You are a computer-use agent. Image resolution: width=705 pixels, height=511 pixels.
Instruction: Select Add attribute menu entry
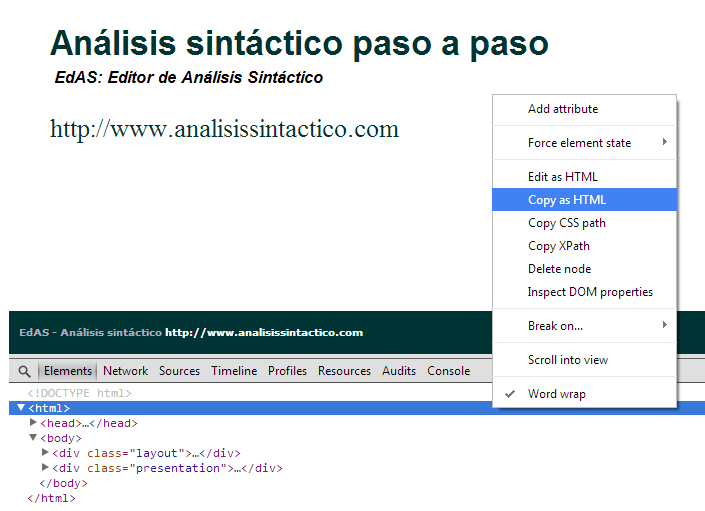563,109
